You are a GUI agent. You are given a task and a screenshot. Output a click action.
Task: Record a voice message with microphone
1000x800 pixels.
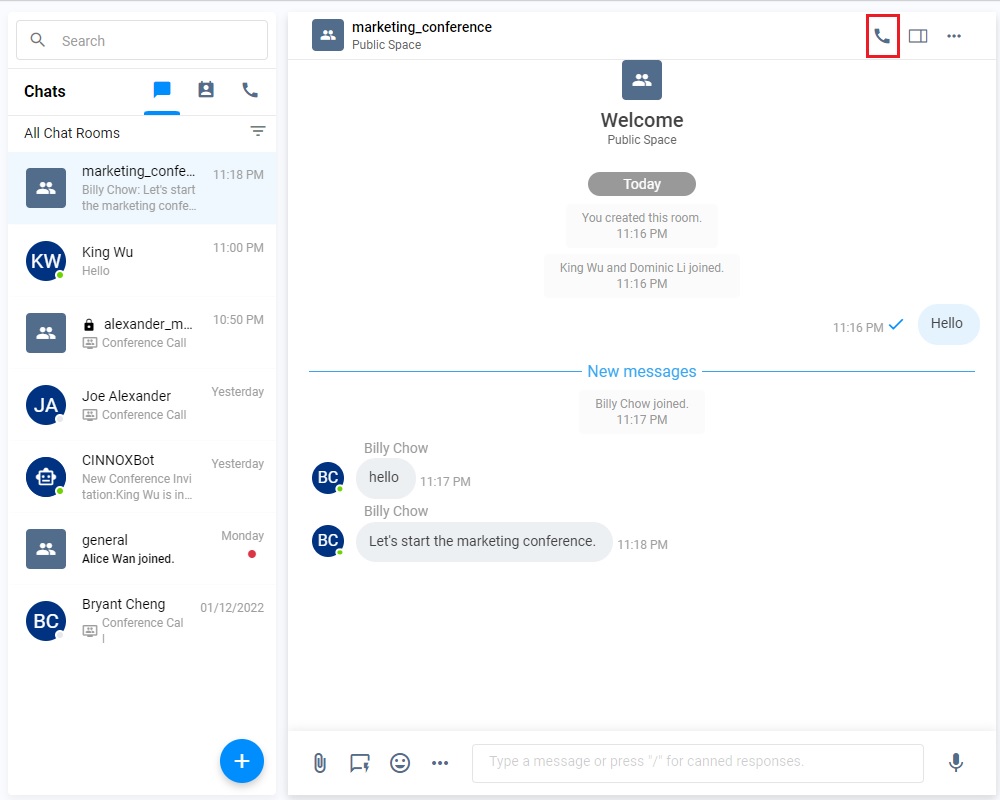pyautogui.click(x=956, y=763)
